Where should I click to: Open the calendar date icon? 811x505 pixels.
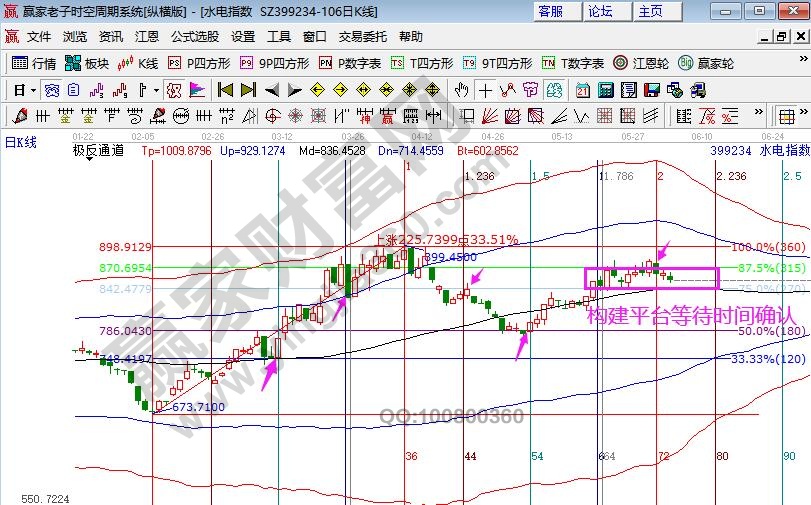pos(583,90)
